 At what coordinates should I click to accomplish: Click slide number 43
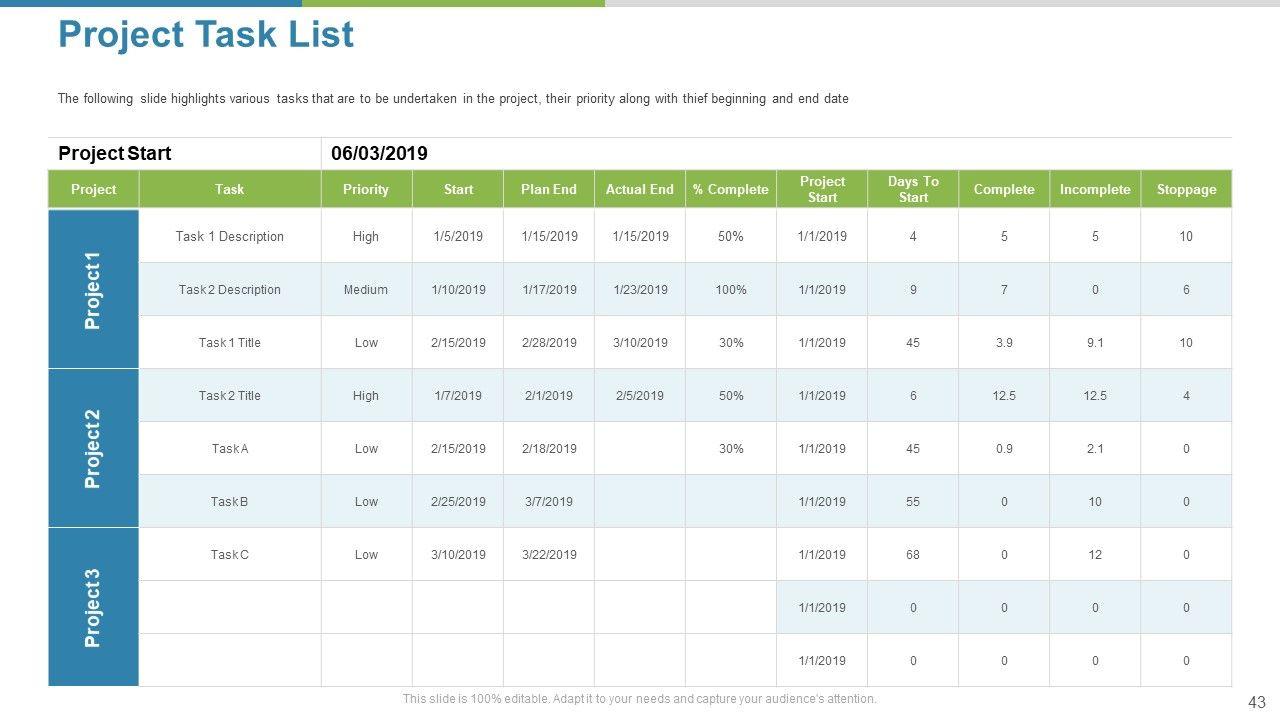tap(1257, 701)
